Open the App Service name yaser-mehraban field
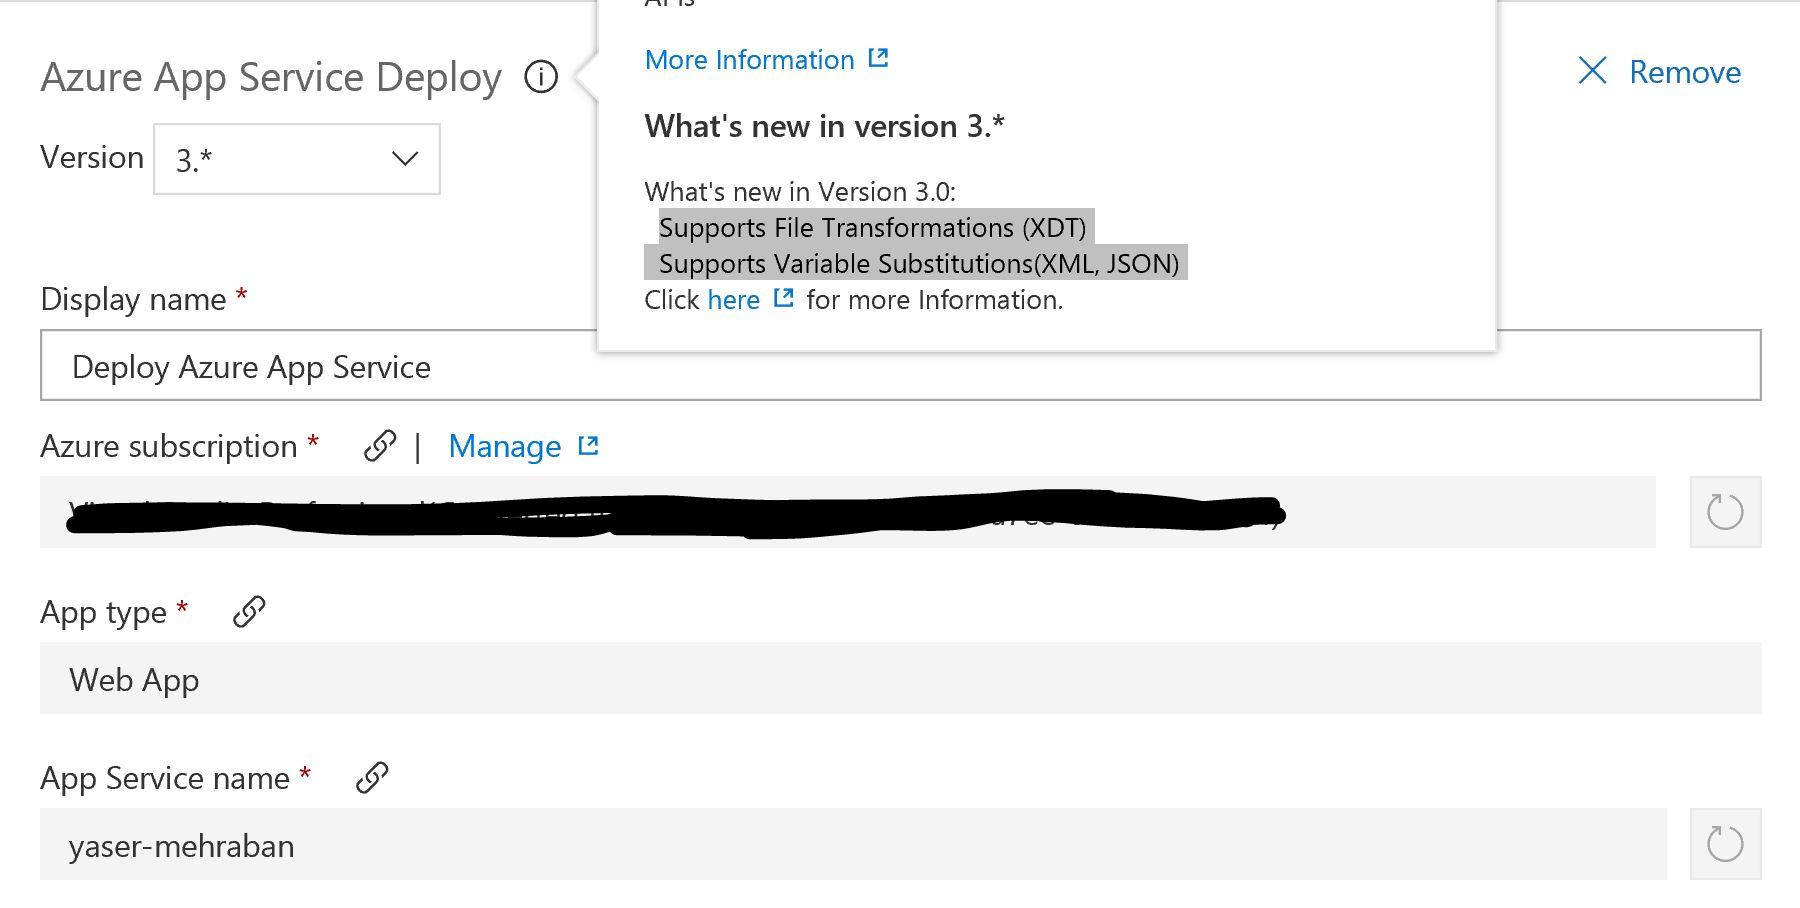 click(853, 844)
